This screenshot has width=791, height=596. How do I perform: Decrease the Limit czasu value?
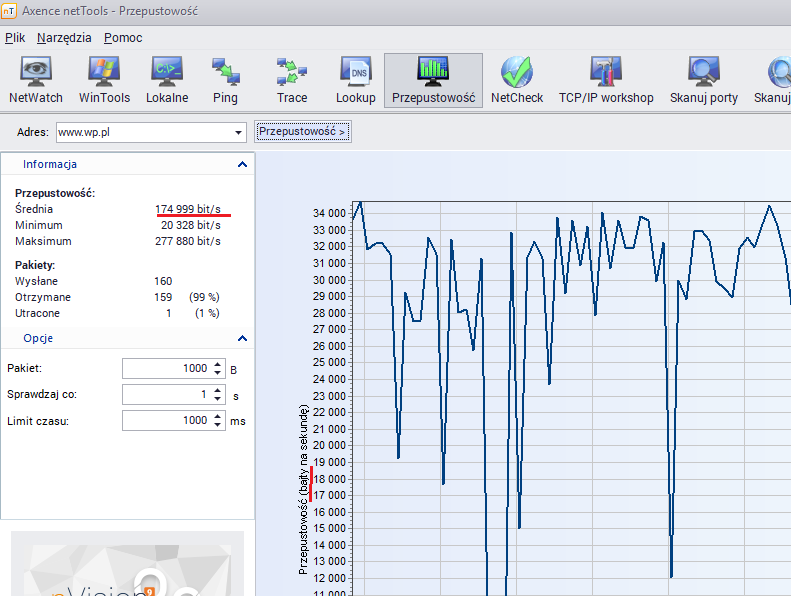pos(217,425)
